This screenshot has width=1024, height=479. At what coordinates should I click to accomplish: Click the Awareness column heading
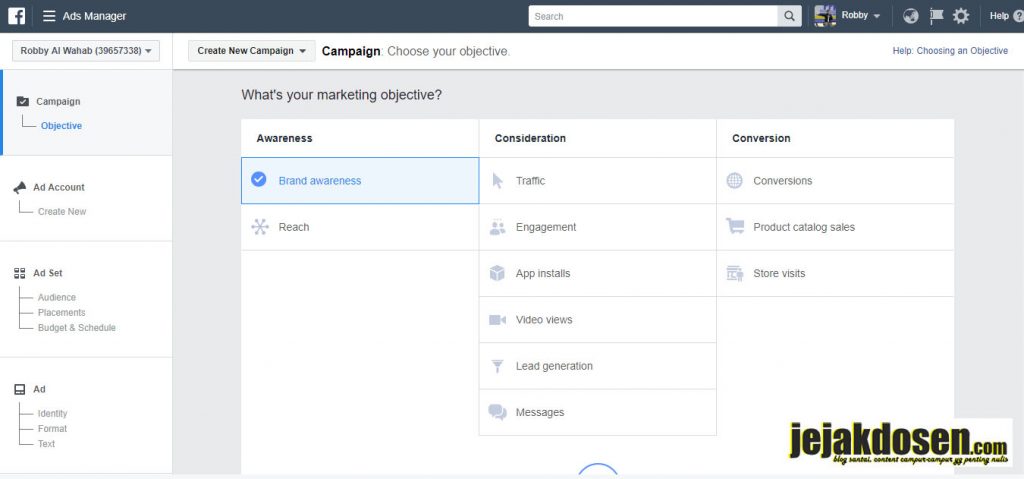pyautogui.click(x=284, y=139)
